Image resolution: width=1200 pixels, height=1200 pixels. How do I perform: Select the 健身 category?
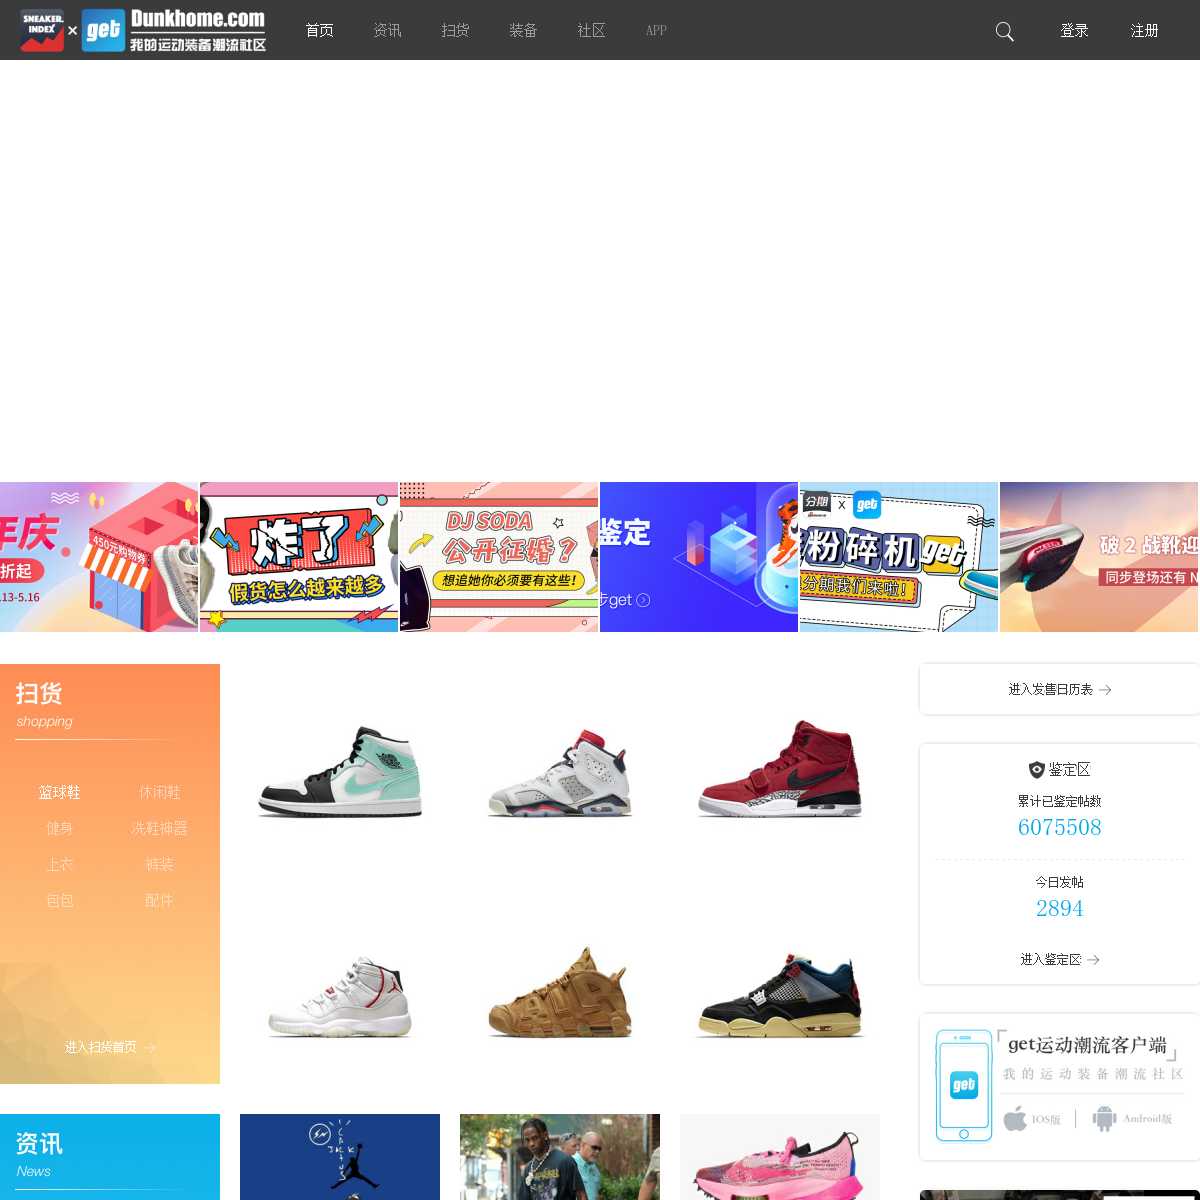[x=60, y=828]
